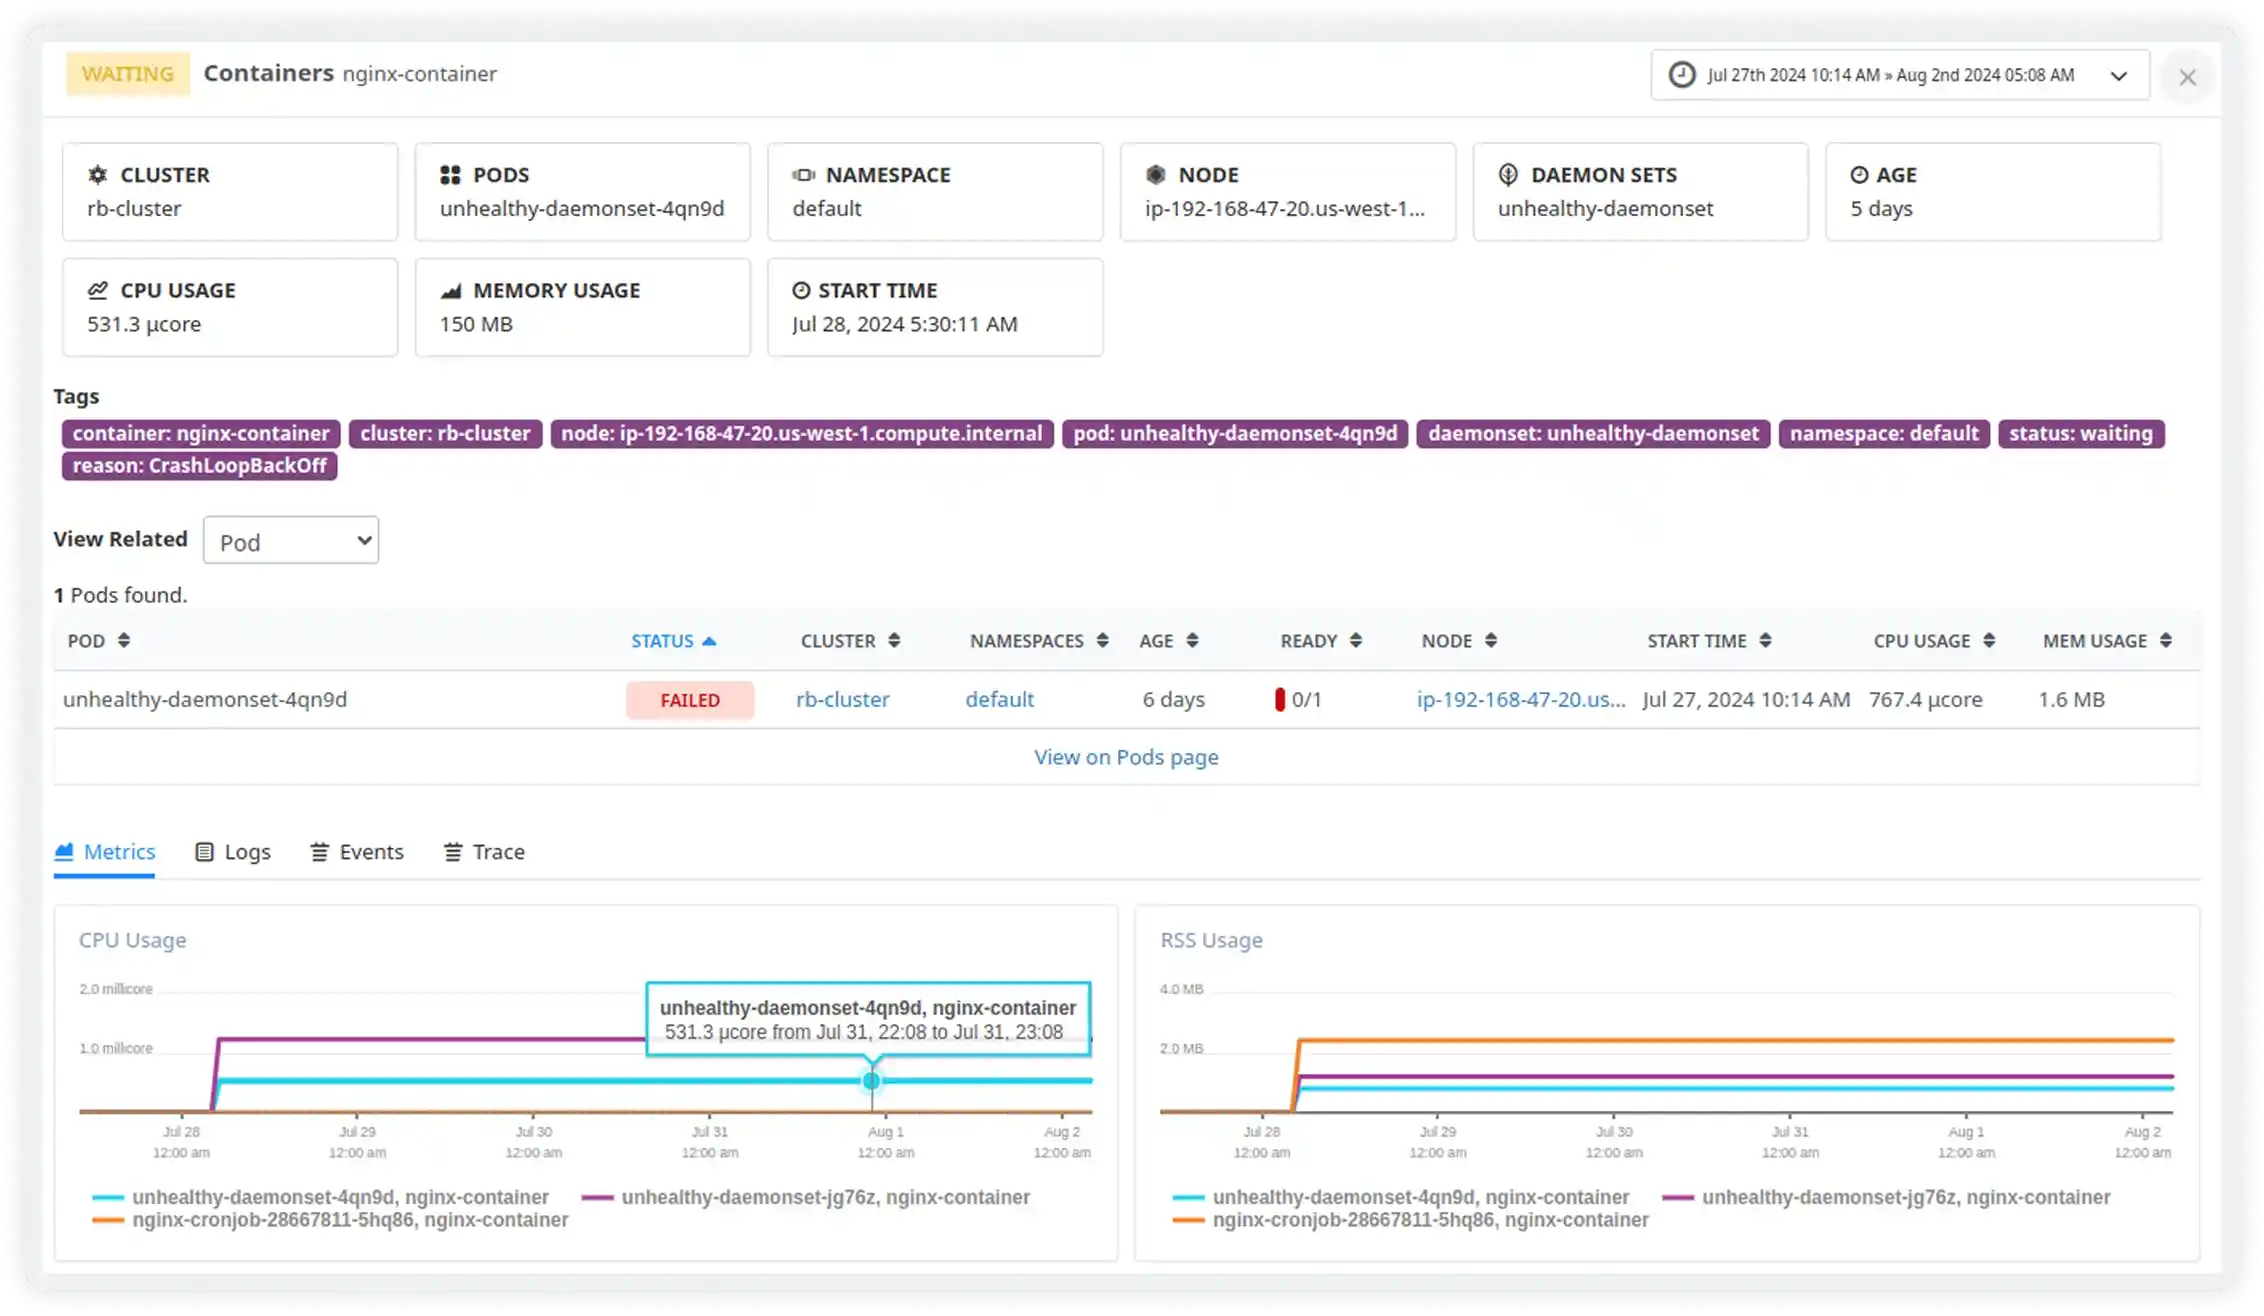Click the Memory Usage chart icon
This screenshot has width=2264, height=1316.
[x=452, y=289]
